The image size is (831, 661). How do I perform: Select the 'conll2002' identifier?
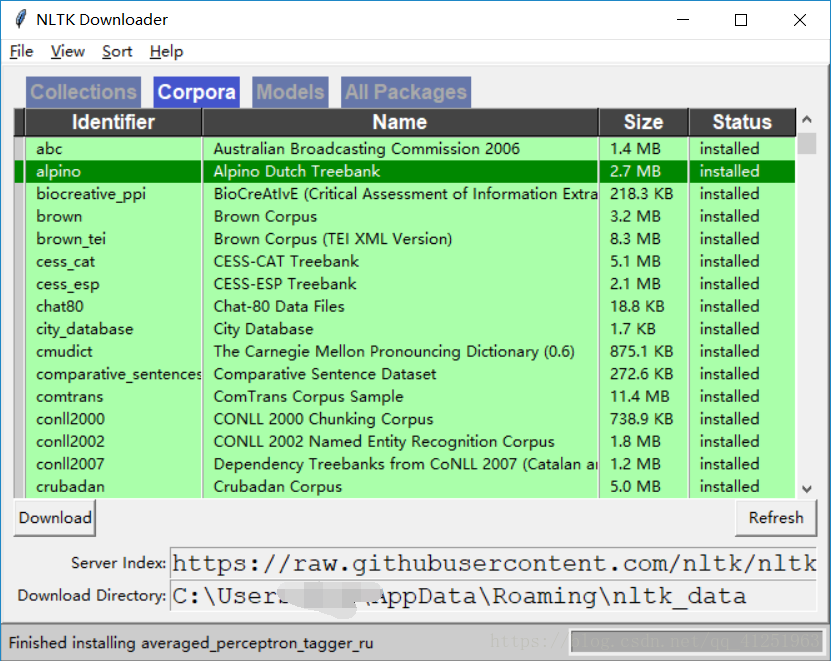click(x=70, y=442)
